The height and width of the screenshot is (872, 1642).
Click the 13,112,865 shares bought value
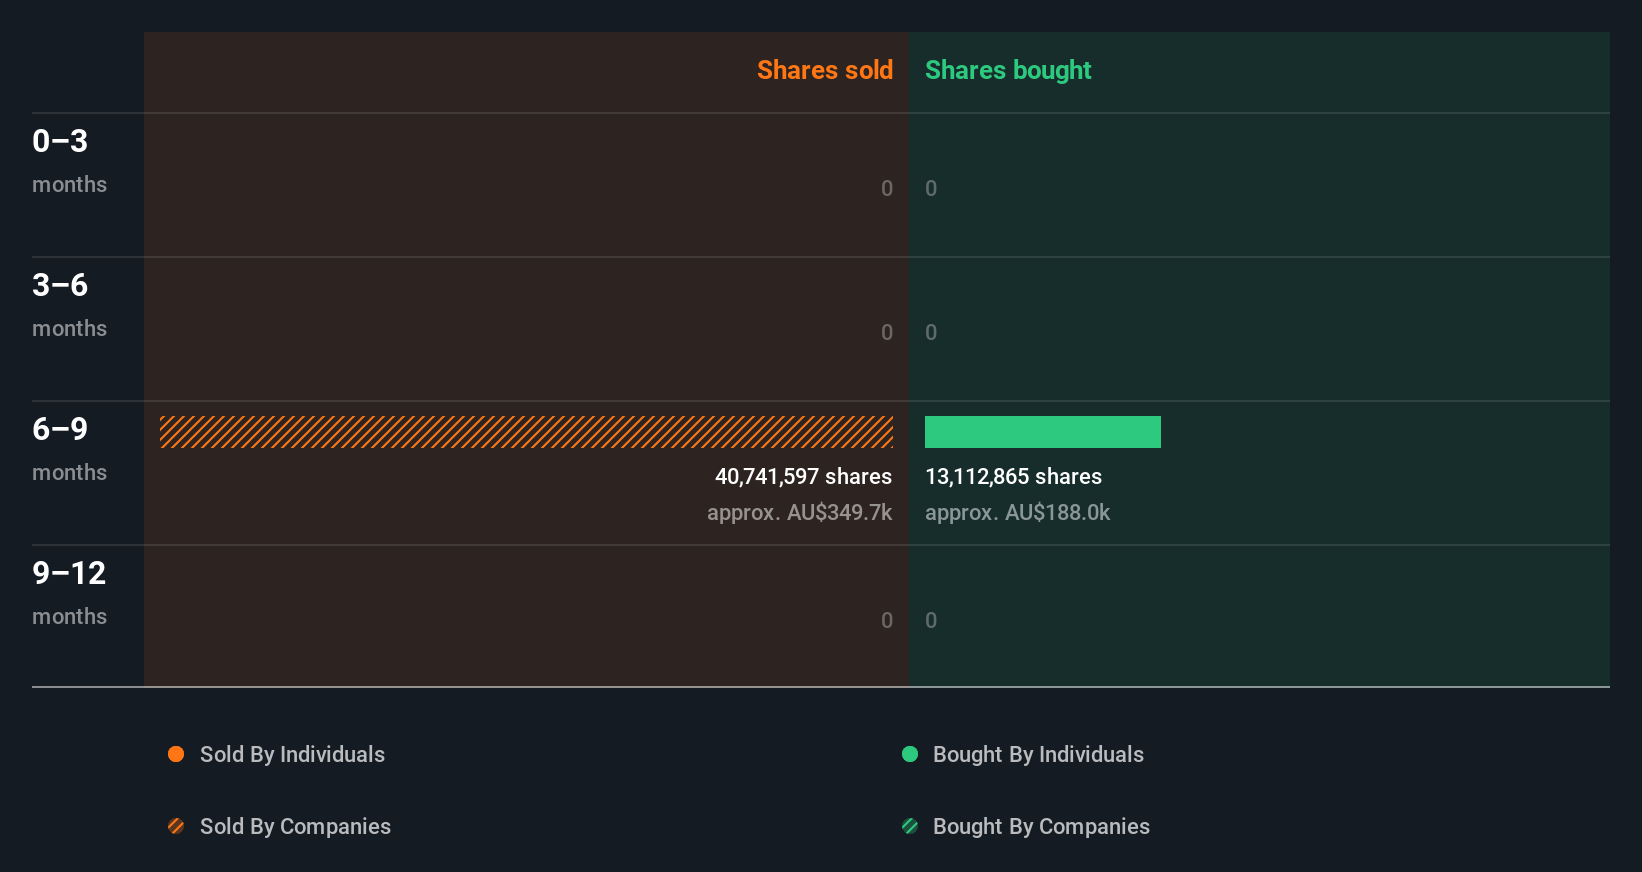[1013, 477]
